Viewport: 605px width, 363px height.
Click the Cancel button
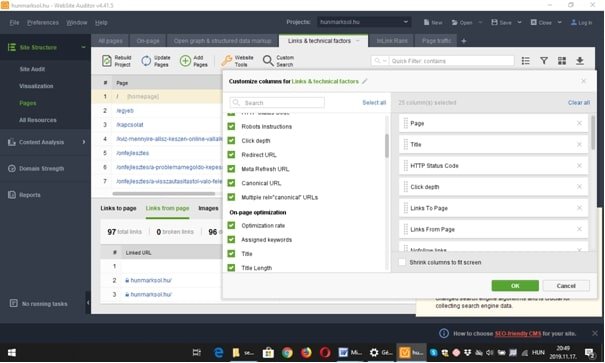tap(566, 286)
